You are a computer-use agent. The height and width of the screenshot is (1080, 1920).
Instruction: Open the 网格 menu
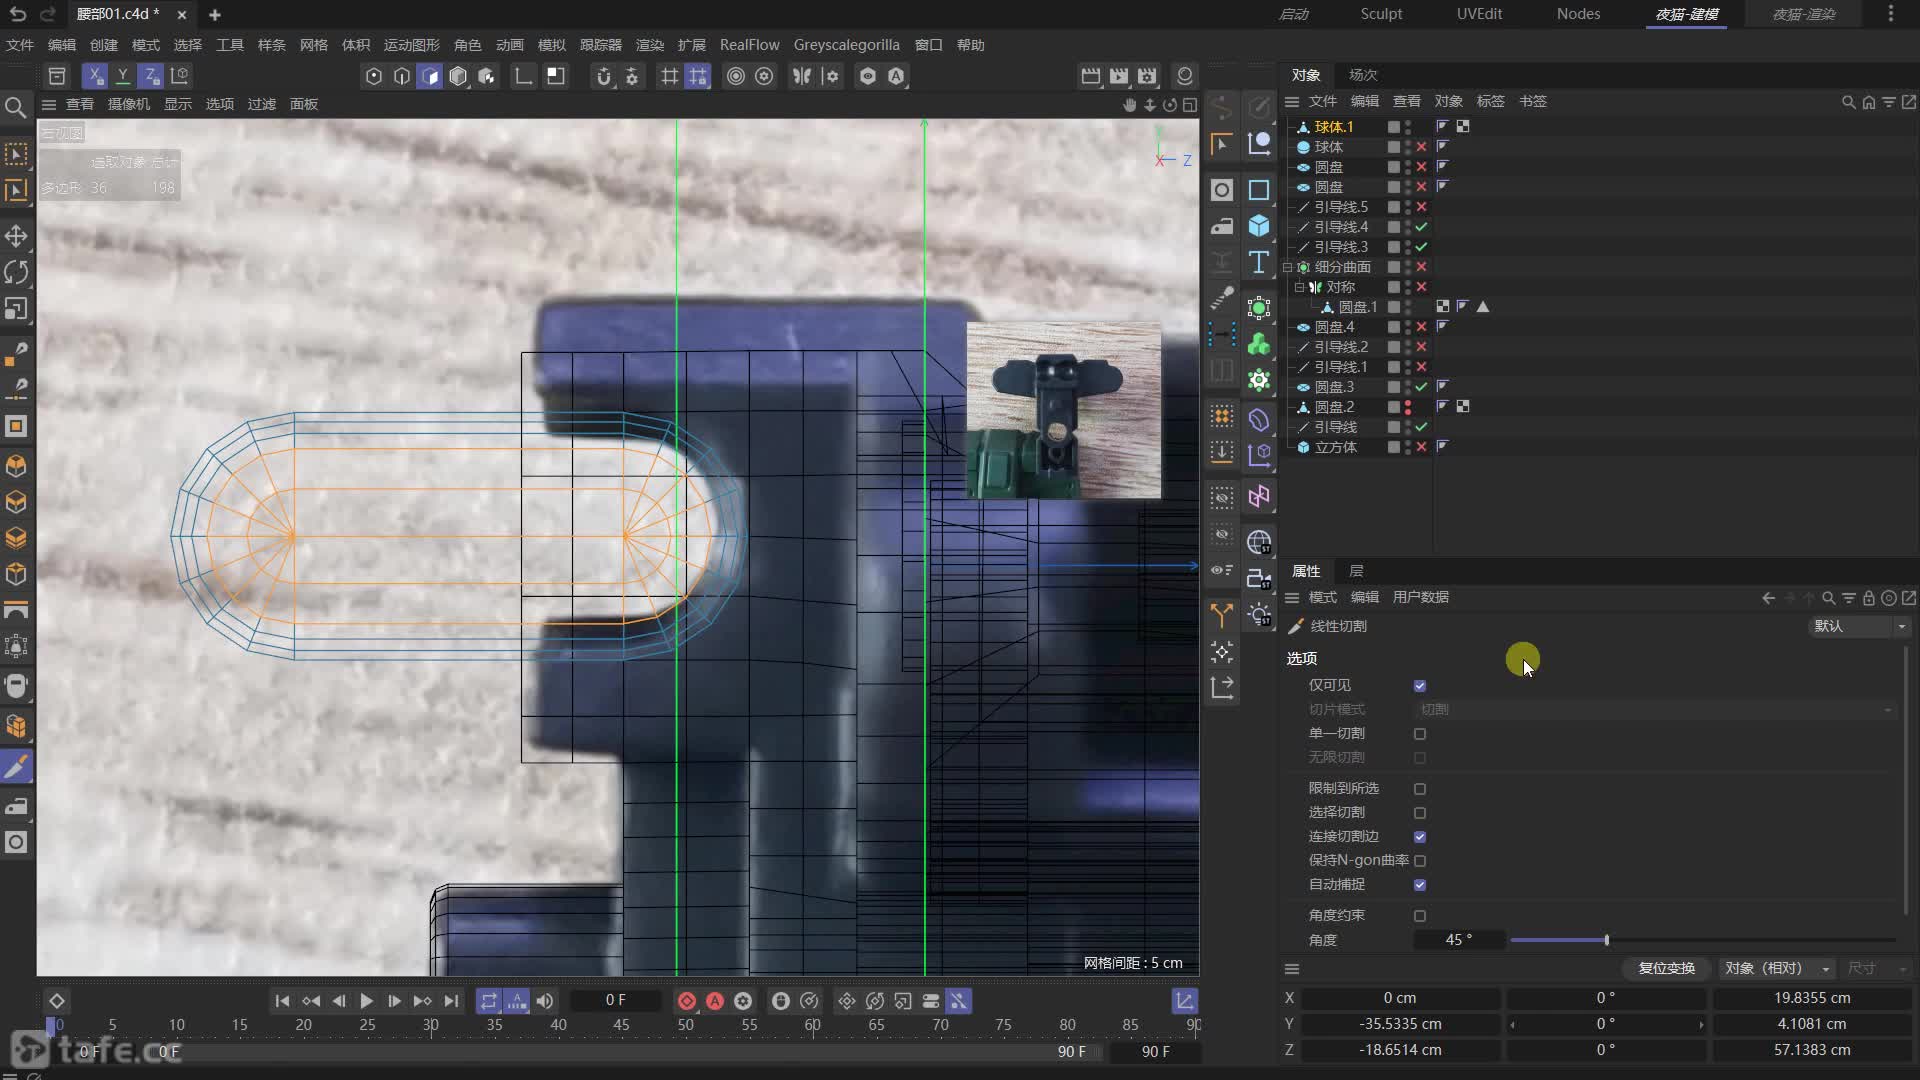tap(314, 45)
